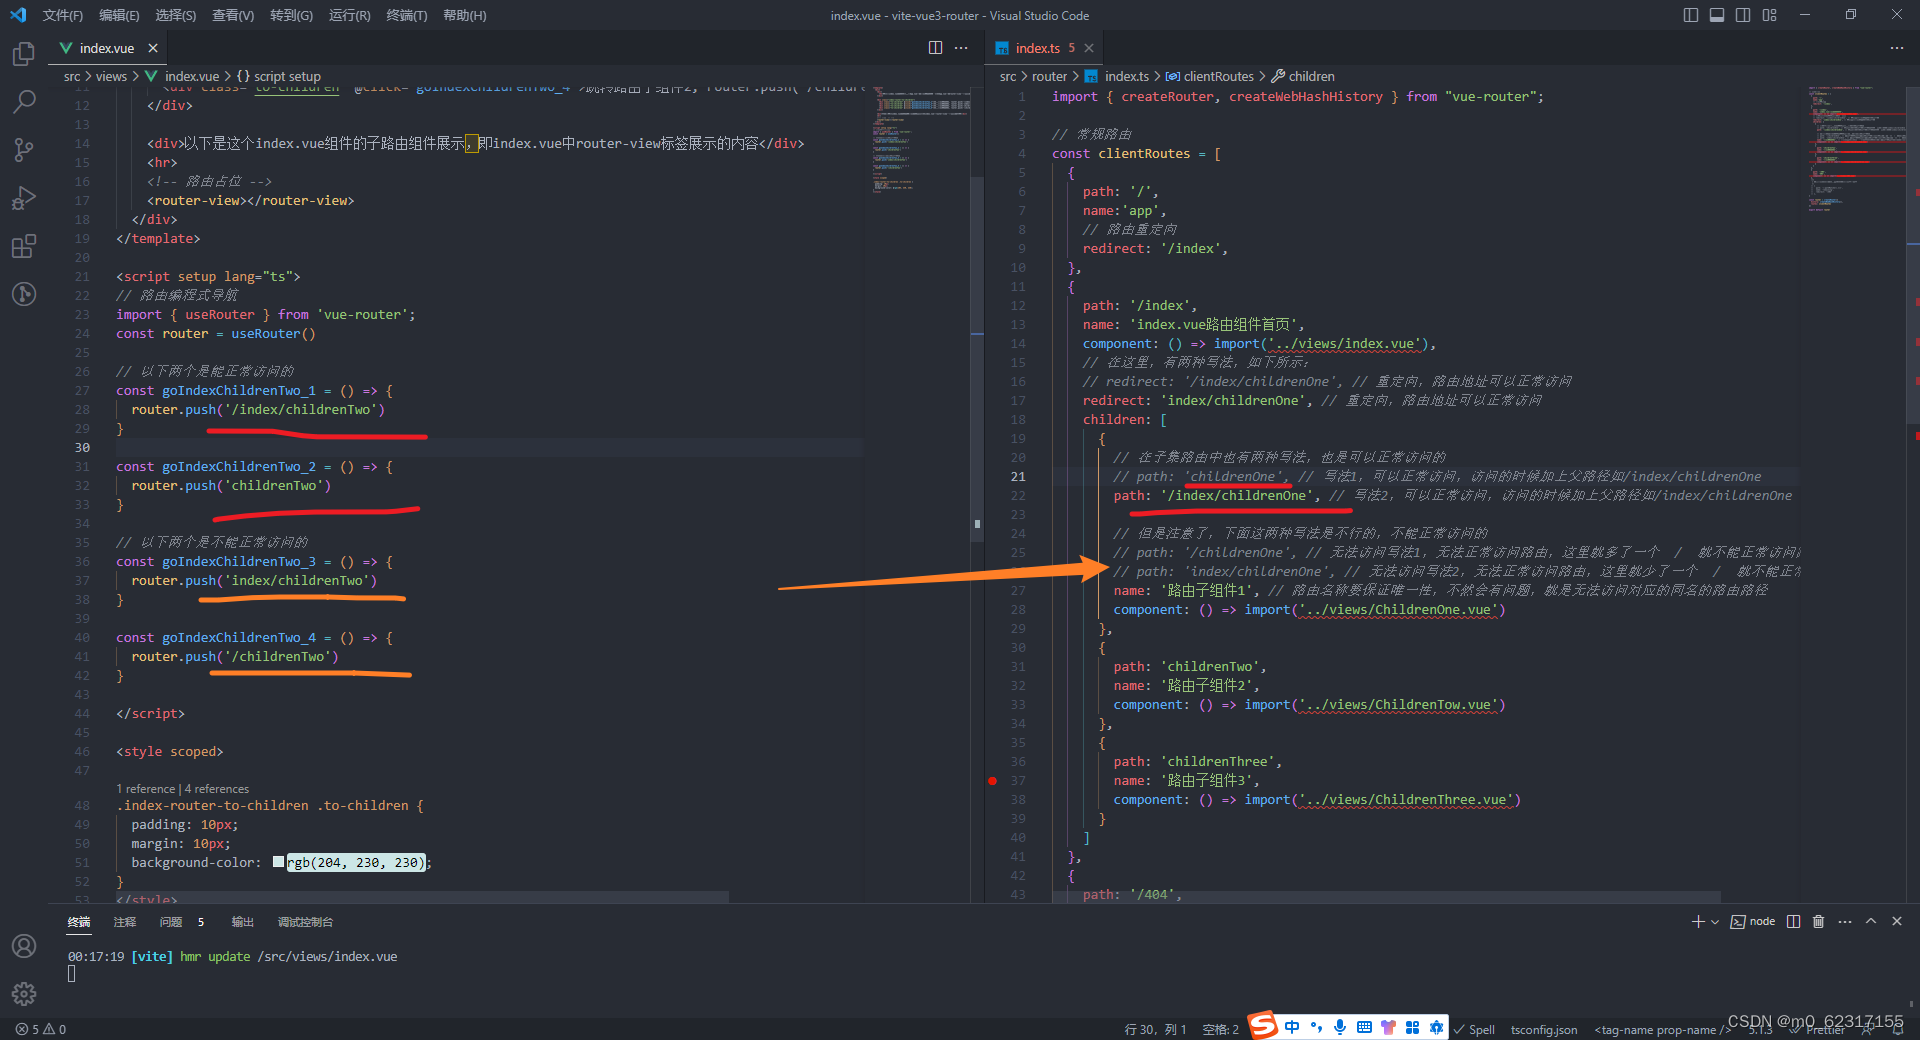Open the 文件(F) menu
The image size is (1920, 1040).
pos(63,15)
